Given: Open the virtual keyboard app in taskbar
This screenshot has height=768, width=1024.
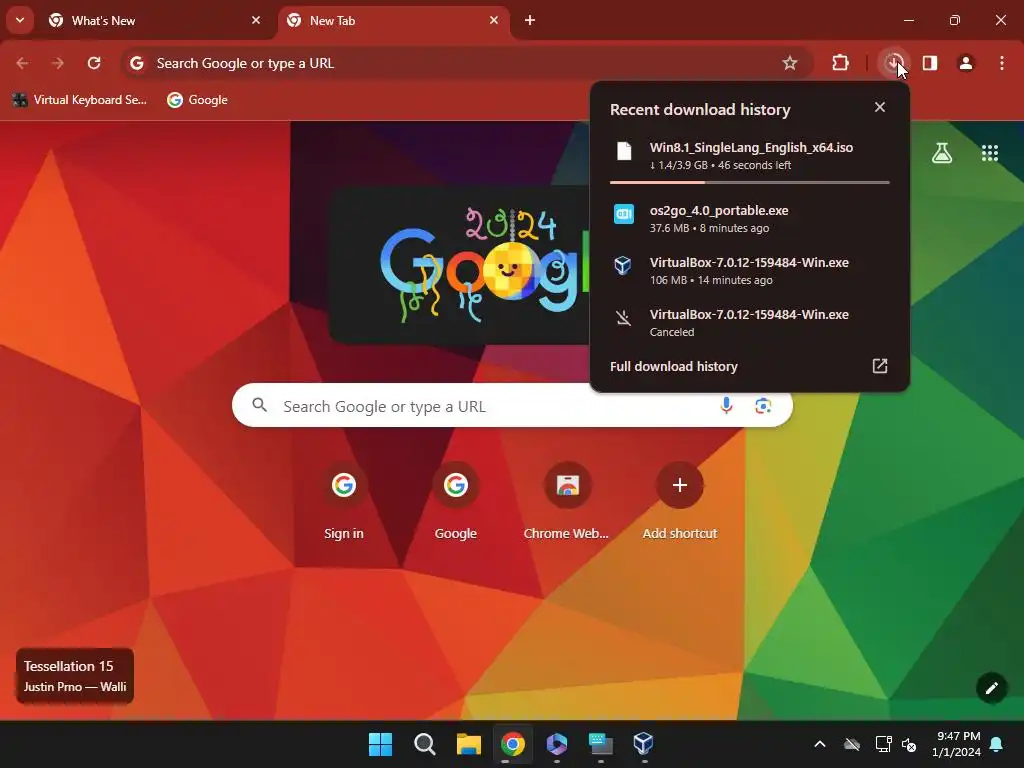Looking at the screenshot, I should click(601, 744).
